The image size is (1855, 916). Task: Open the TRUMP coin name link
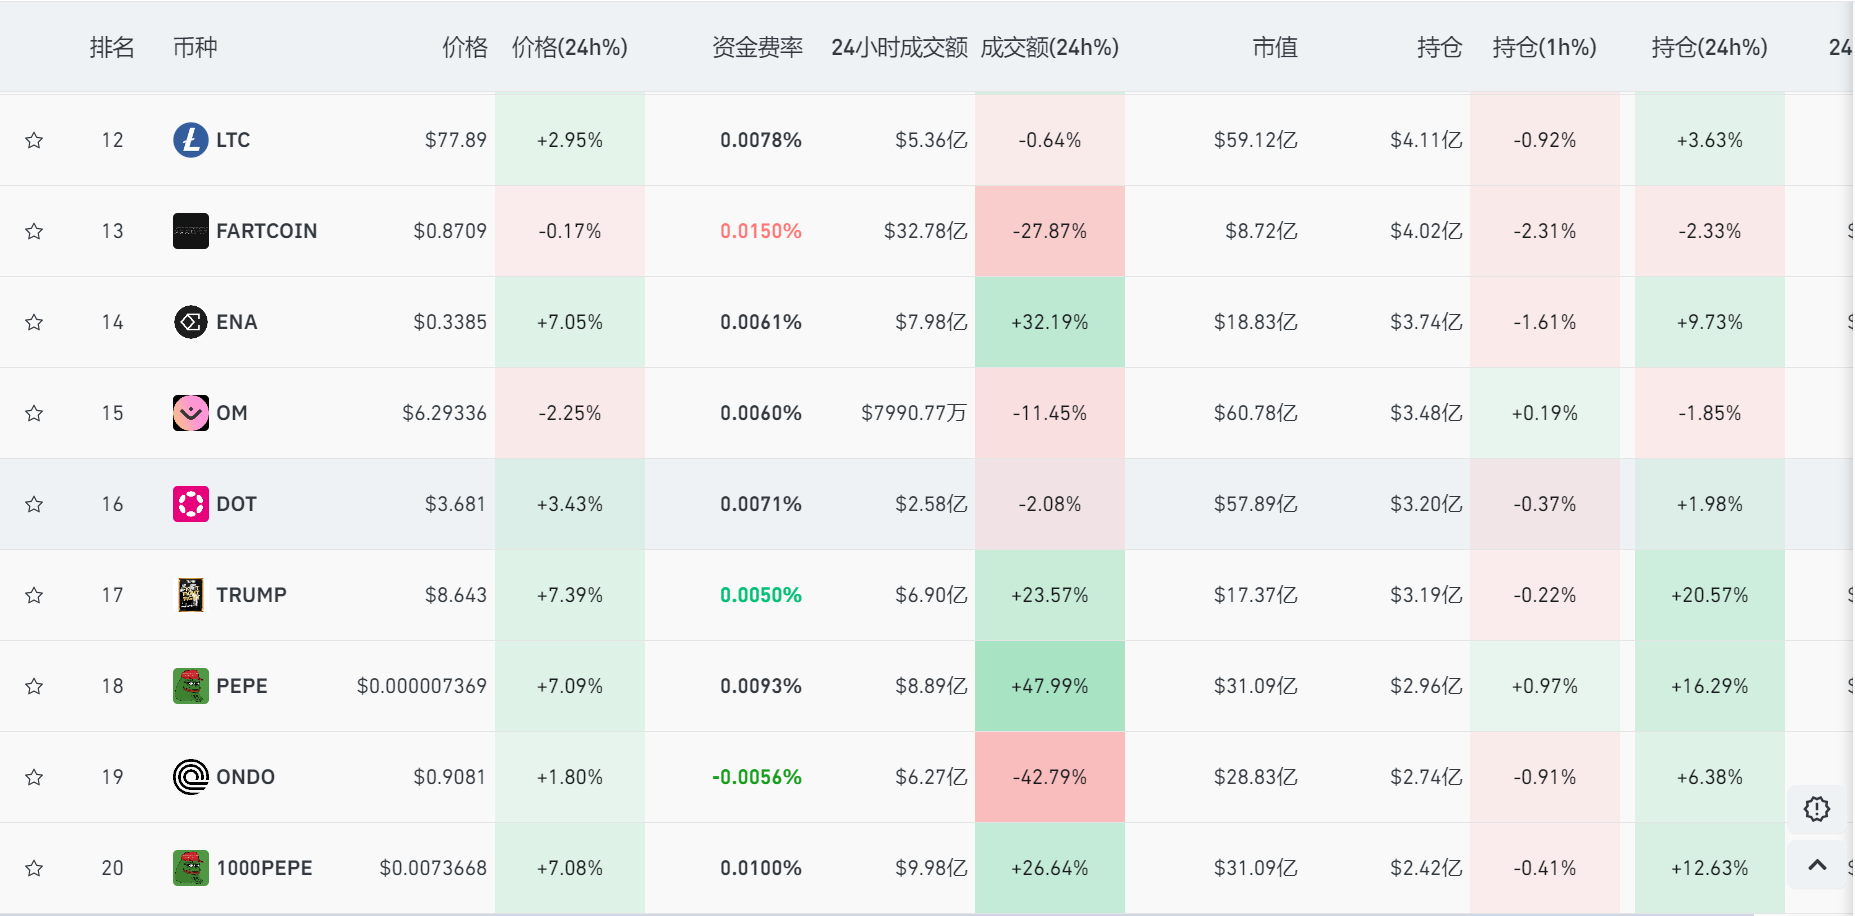coord(251,595)
